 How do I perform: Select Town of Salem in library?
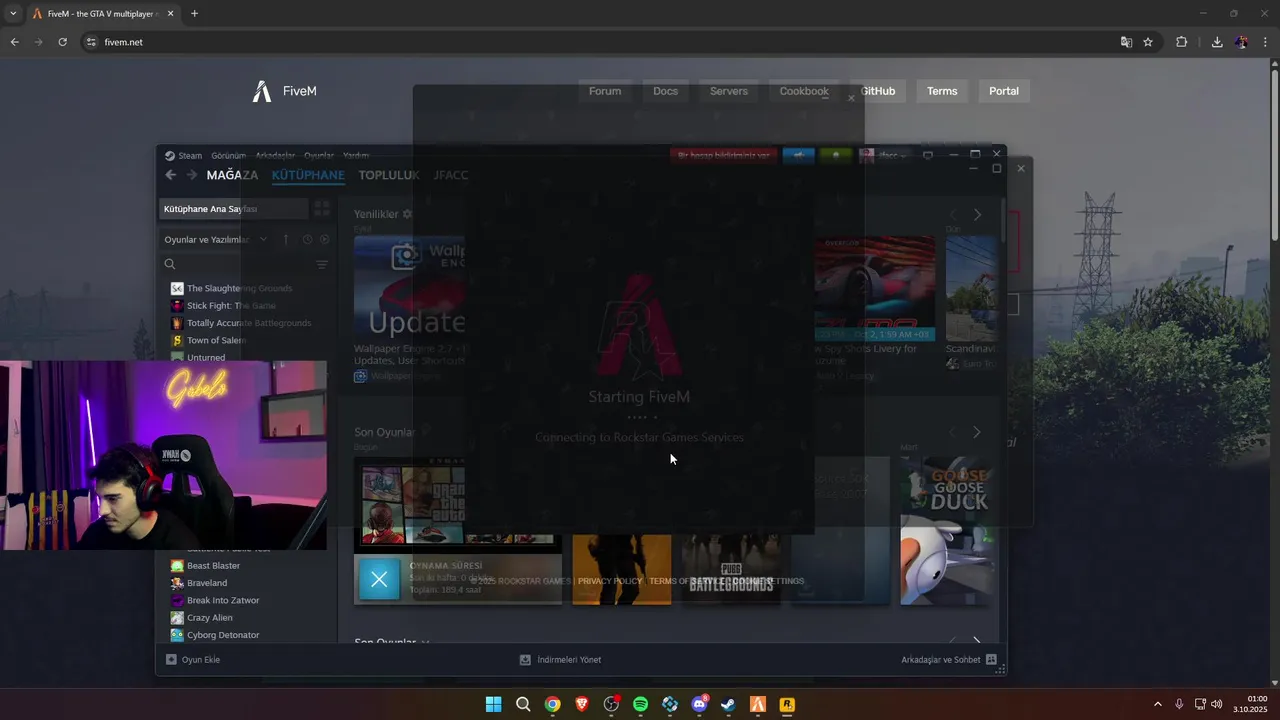[208, 340]
